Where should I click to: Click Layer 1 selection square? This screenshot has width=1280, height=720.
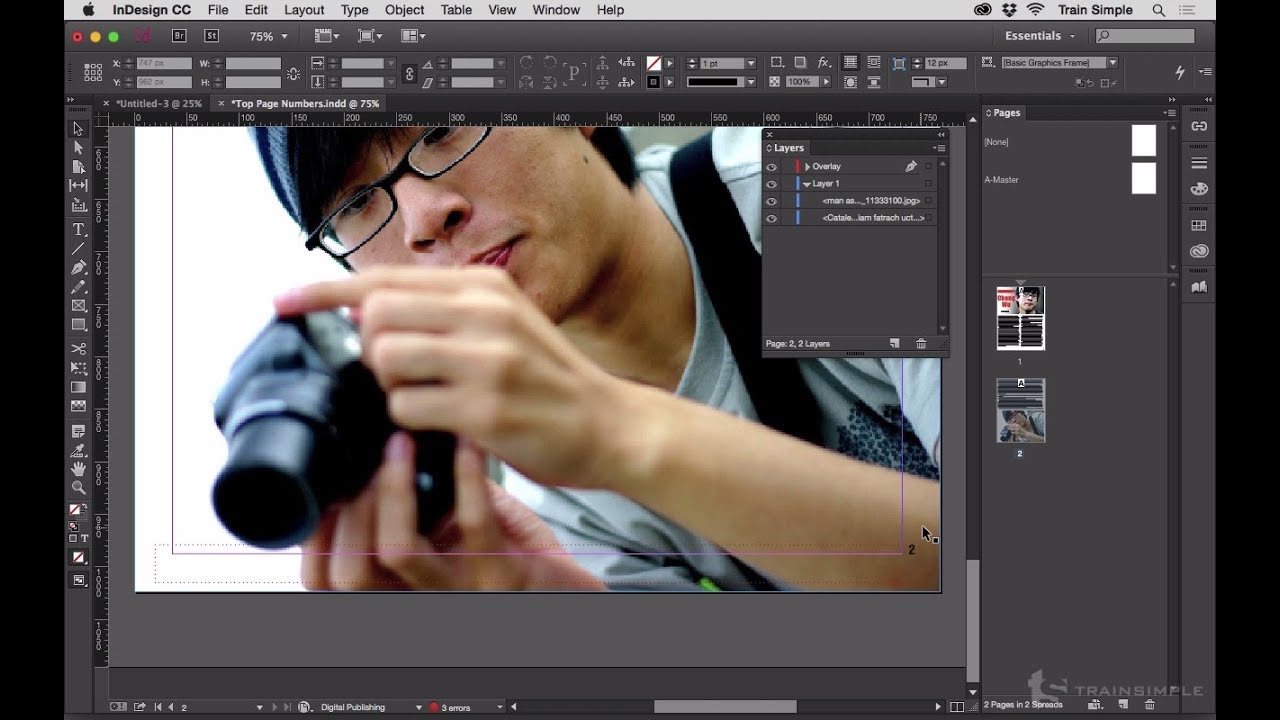(929, 184)
